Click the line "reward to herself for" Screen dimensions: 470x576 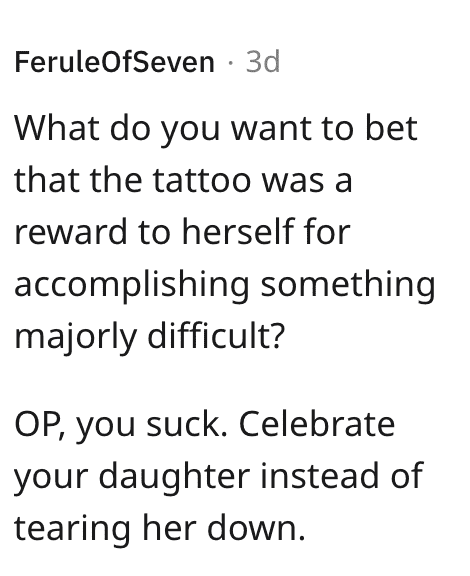[182, 231]
